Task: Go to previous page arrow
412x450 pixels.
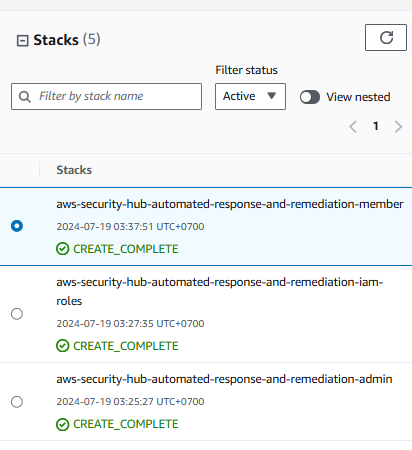Action: coord(353,127)
